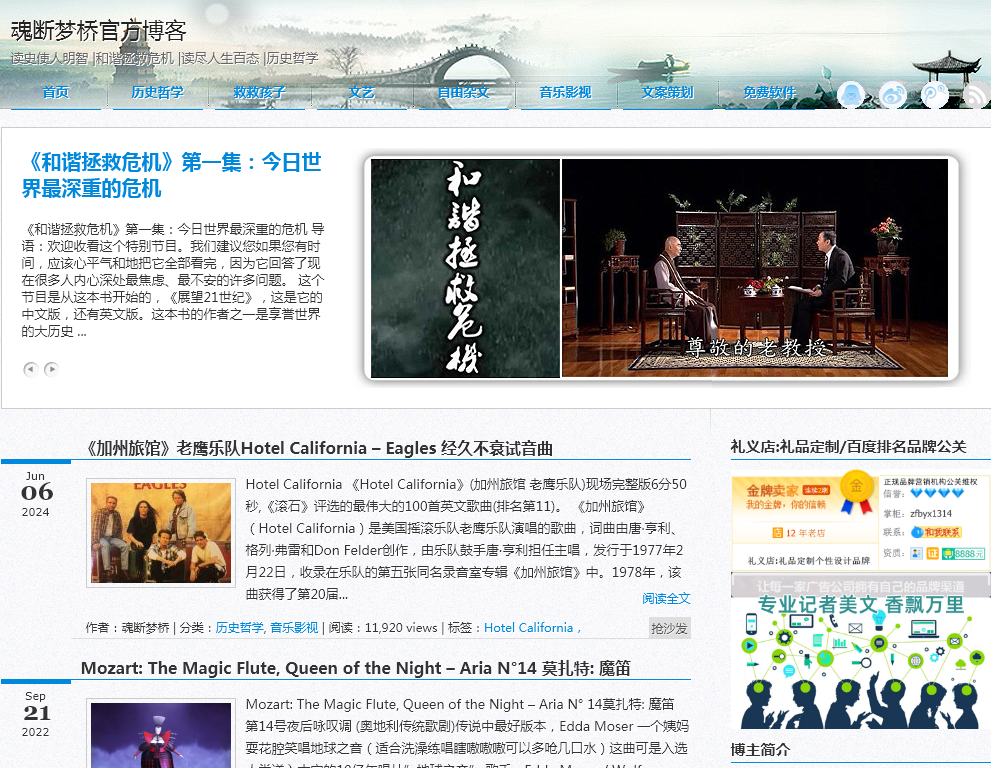Image resolution: width=991 pixels, height=768 pixels.
Task: Click the 和我联系 contact button in shop ad
Action: click(x=937, y=532)
